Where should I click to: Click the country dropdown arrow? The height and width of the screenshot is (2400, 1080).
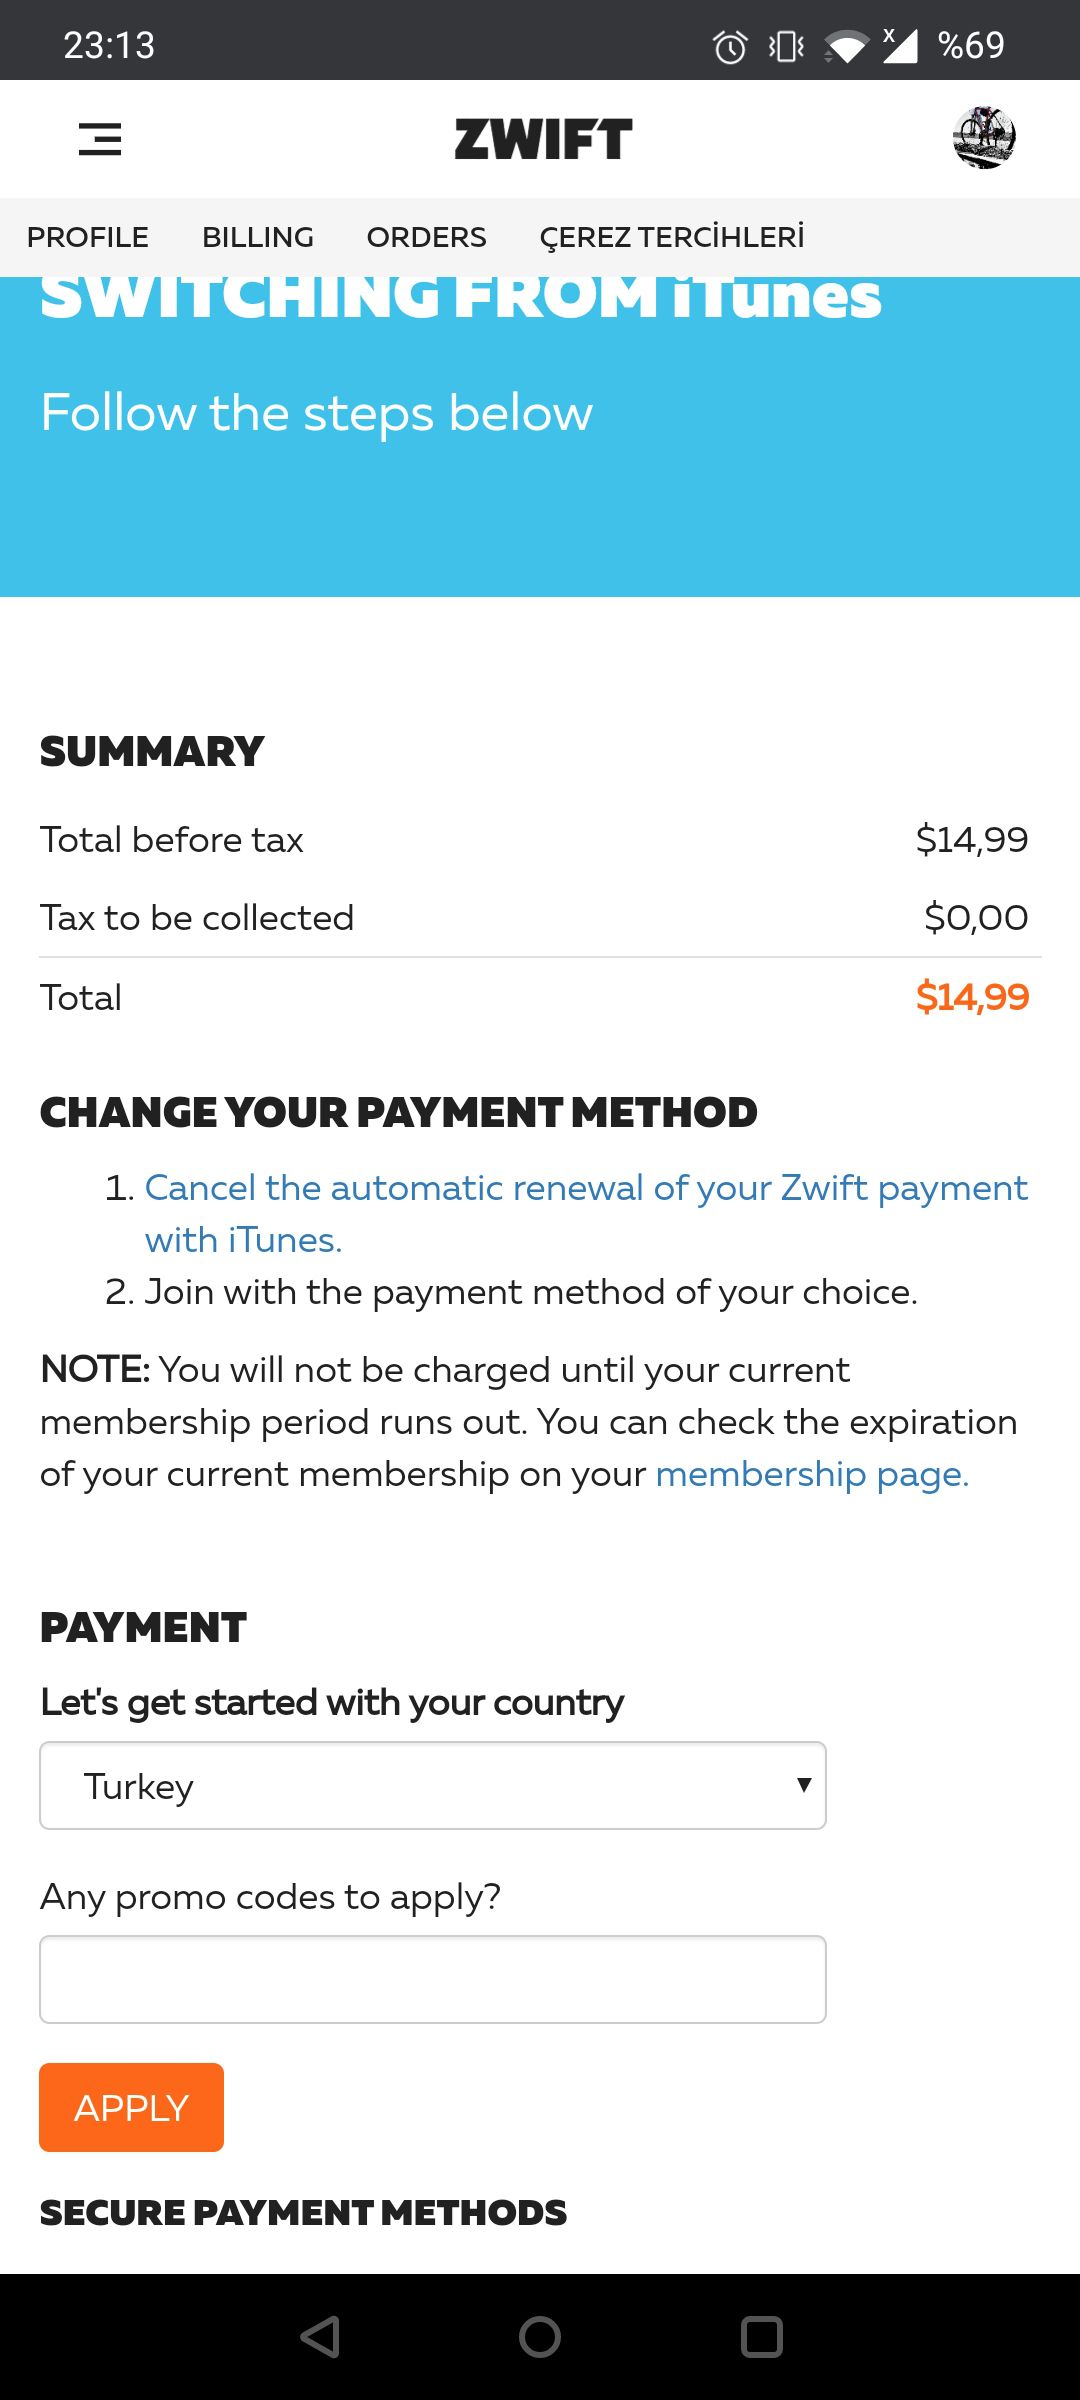point(804,1785)
